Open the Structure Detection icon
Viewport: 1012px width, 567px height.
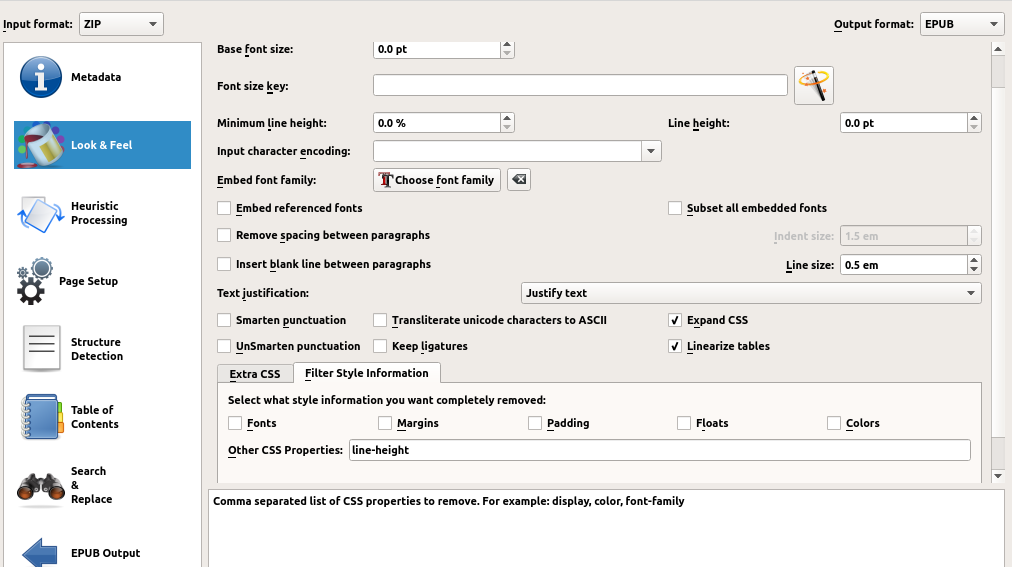click(41, 349)
